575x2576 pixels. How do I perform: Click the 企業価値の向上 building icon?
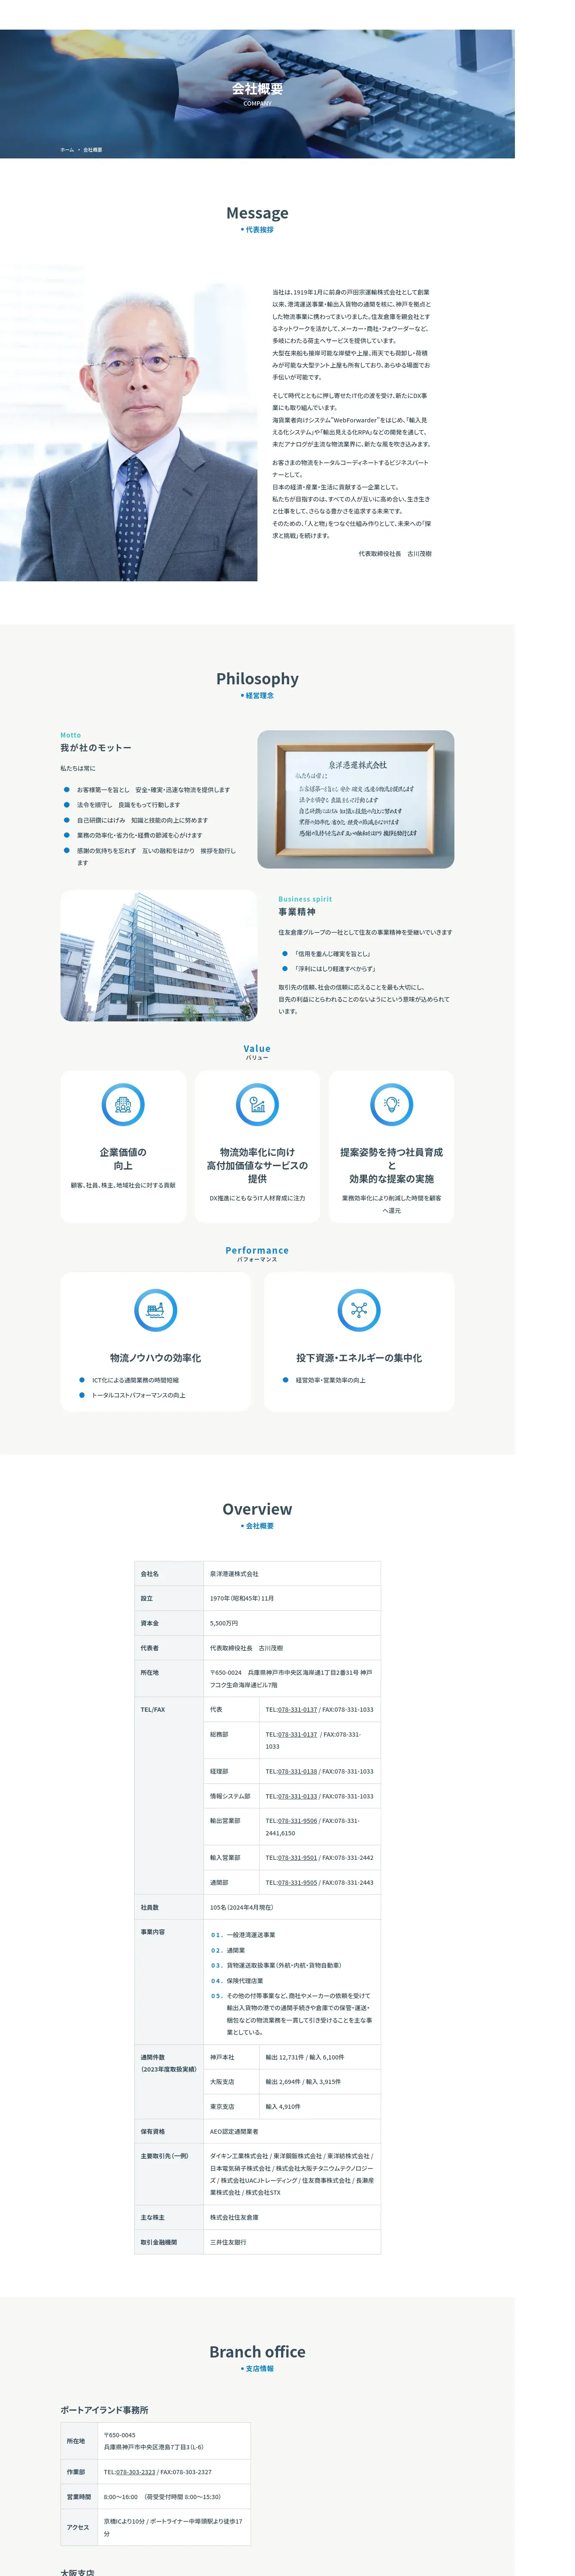(x=123, y=1105)
